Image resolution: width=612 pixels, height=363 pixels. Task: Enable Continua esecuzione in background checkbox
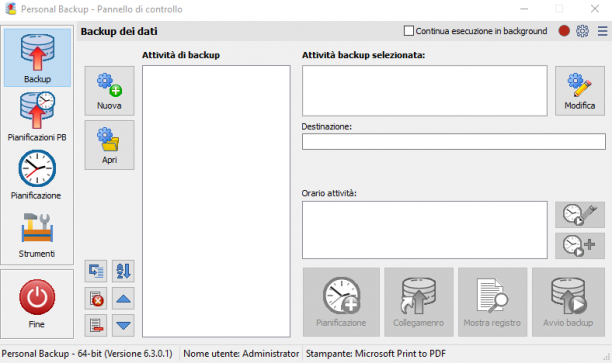409,31
